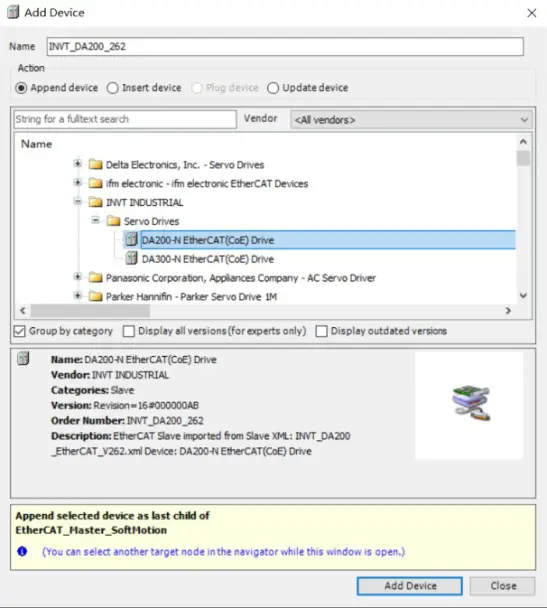Click the DA200-N drive device icon
547x608 pixels.
(x=131, y=240)
